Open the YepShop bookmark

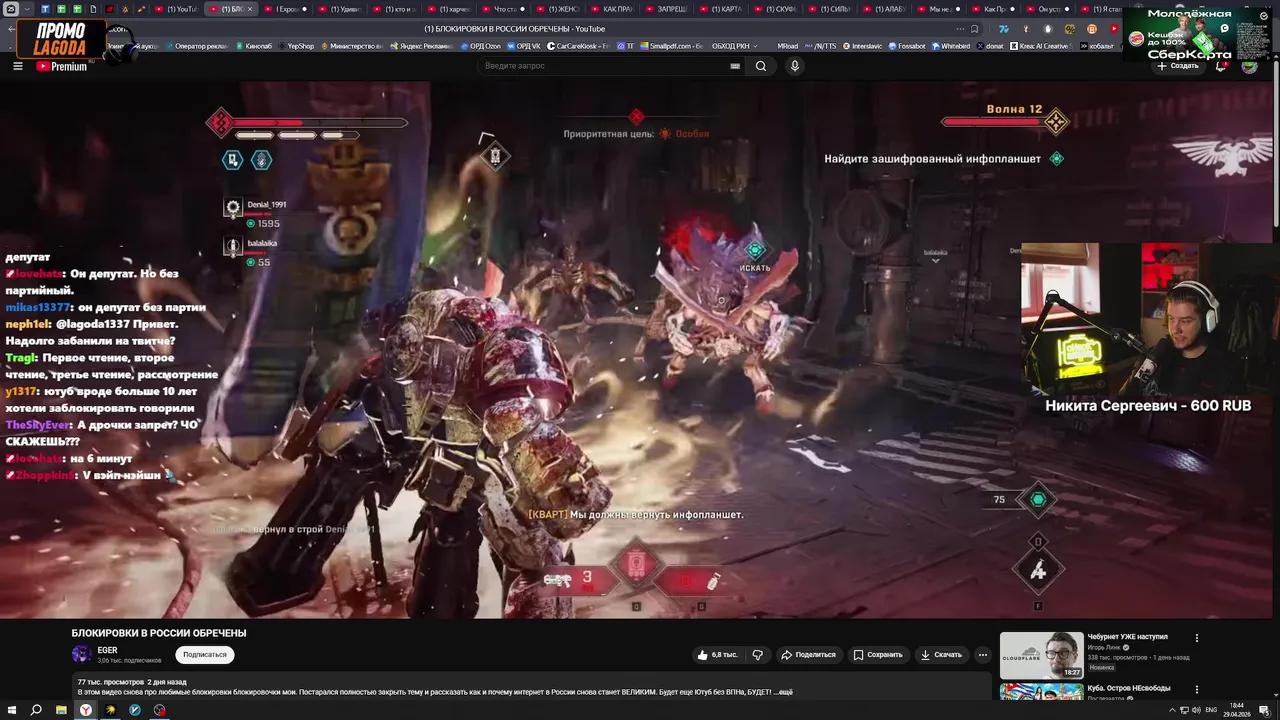coord(295,46)
